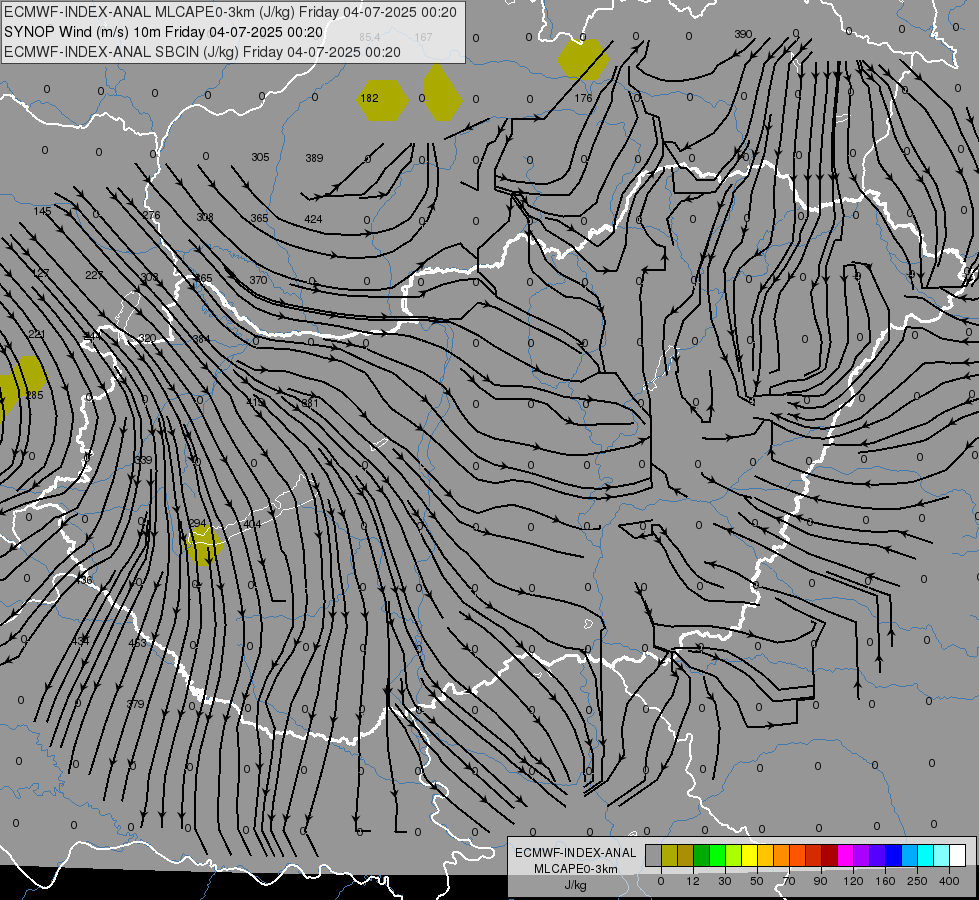Click the map value 389
The width and height of the screenshot is (979, 900).
point(314,158)
